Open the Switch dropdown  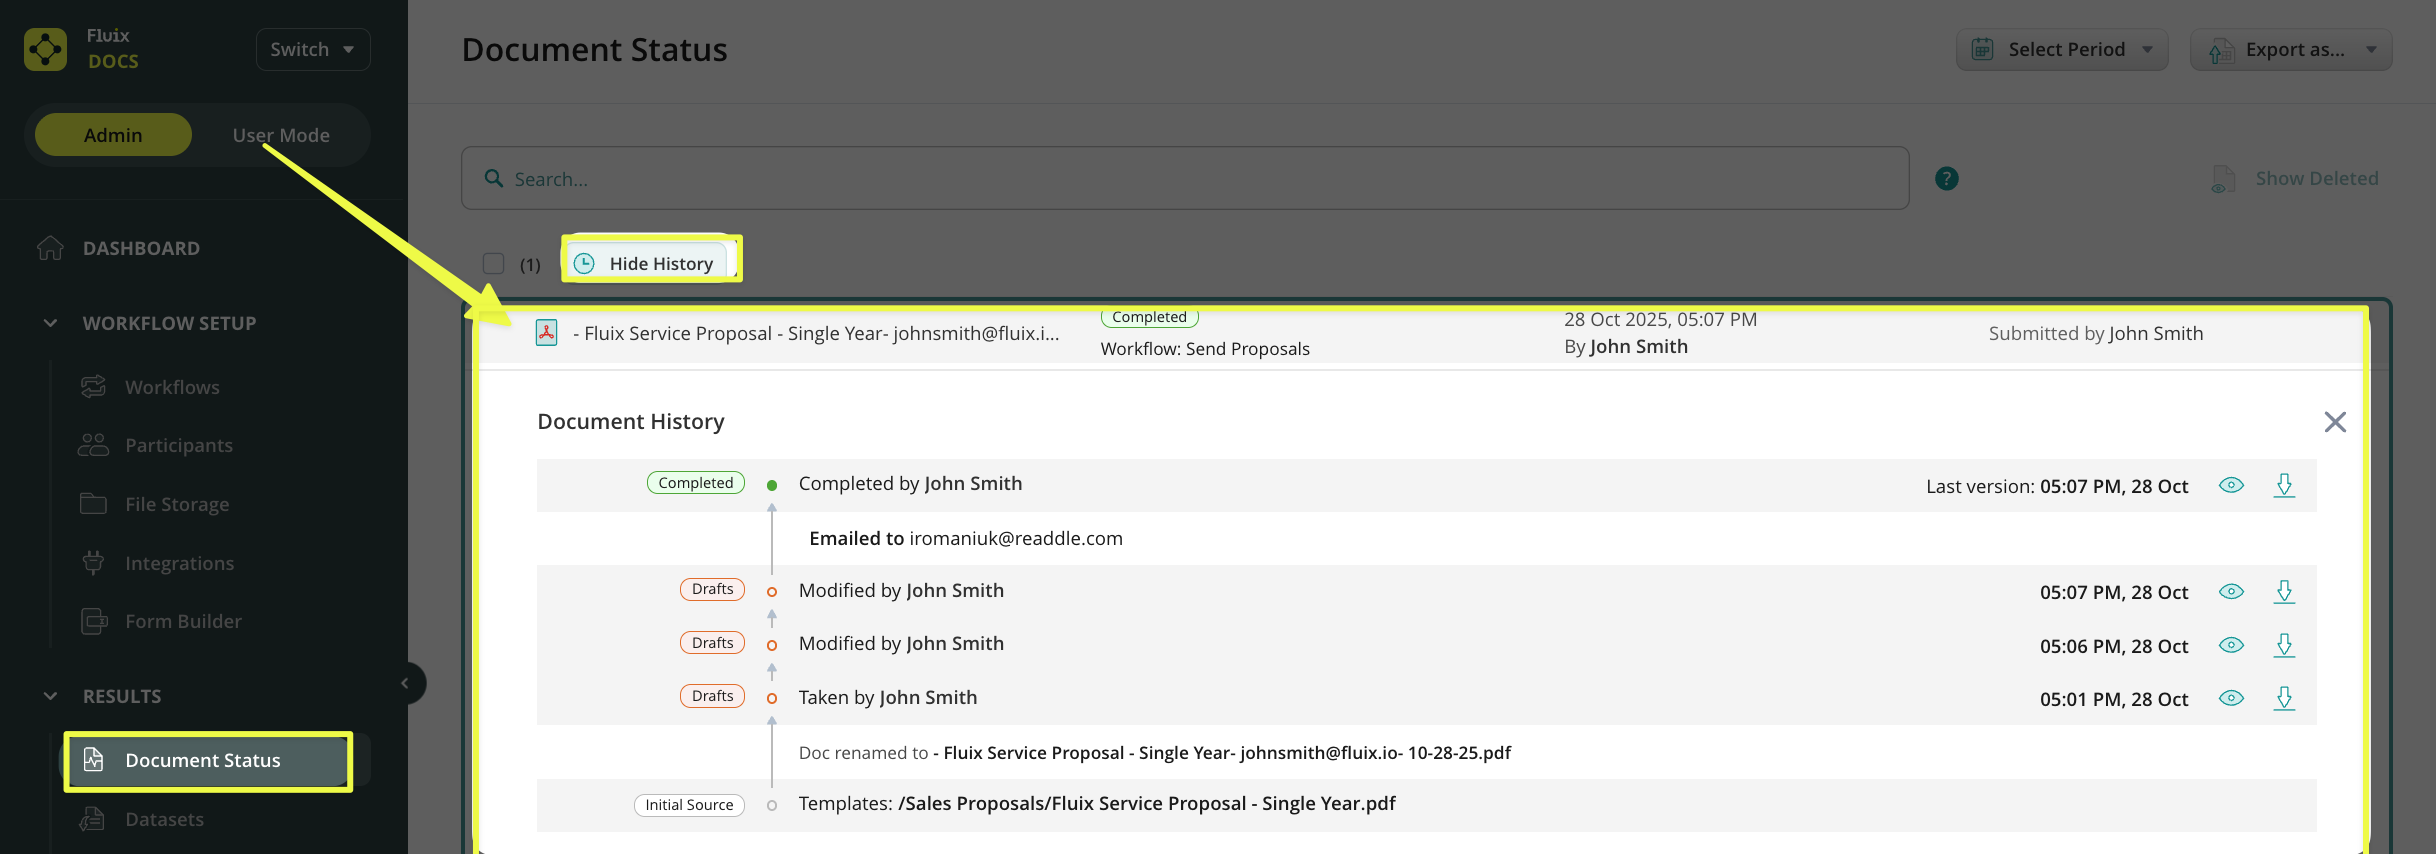tap(313, 49)
